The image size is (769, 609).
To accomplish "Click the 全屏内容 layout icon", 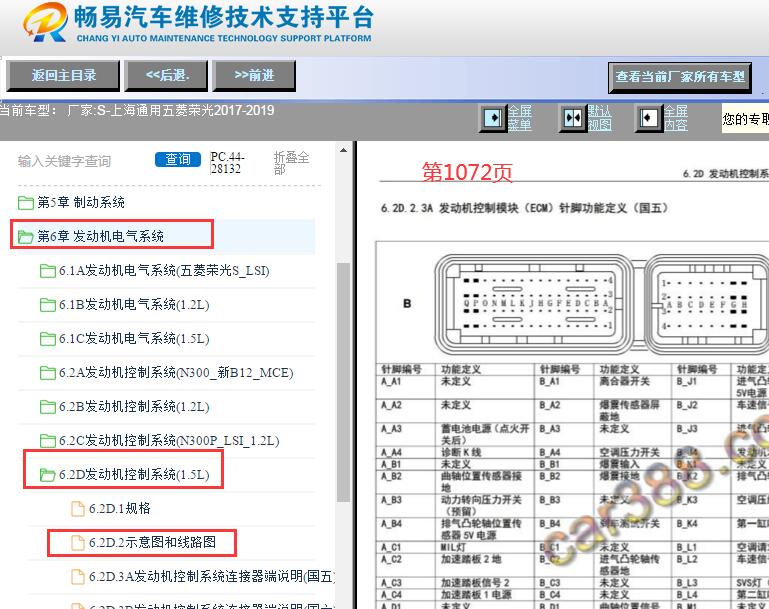I will [648, 118].
